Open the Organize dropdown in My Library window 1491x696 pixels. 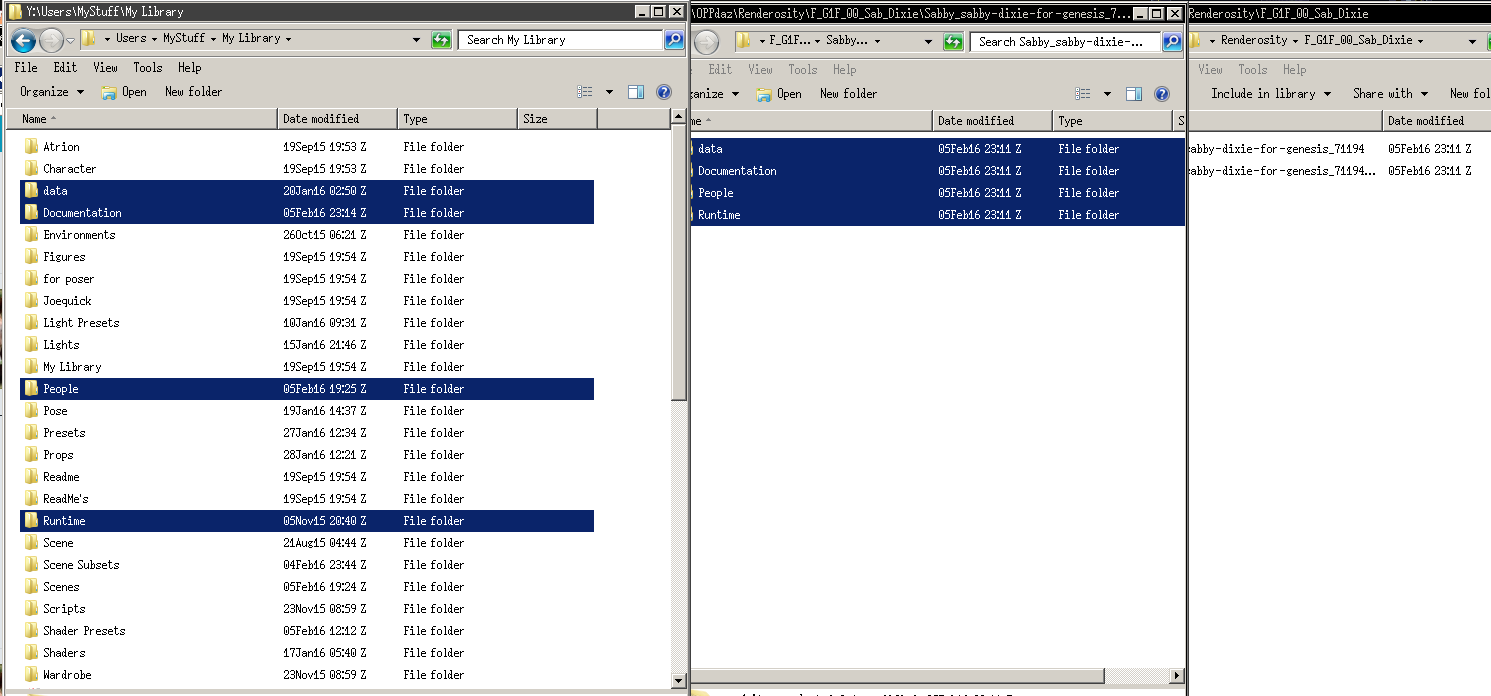[51, 92]
